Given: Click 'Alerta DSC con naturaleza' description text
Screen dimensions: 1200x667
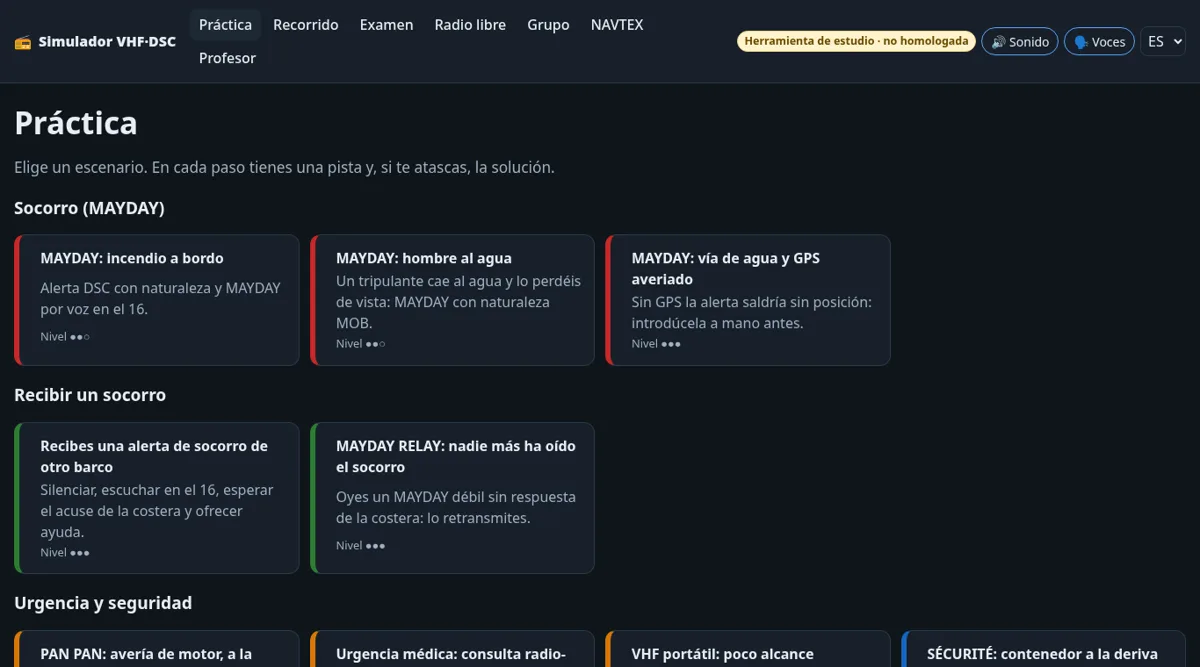Looking at the screenshot, I should point(160,299).
